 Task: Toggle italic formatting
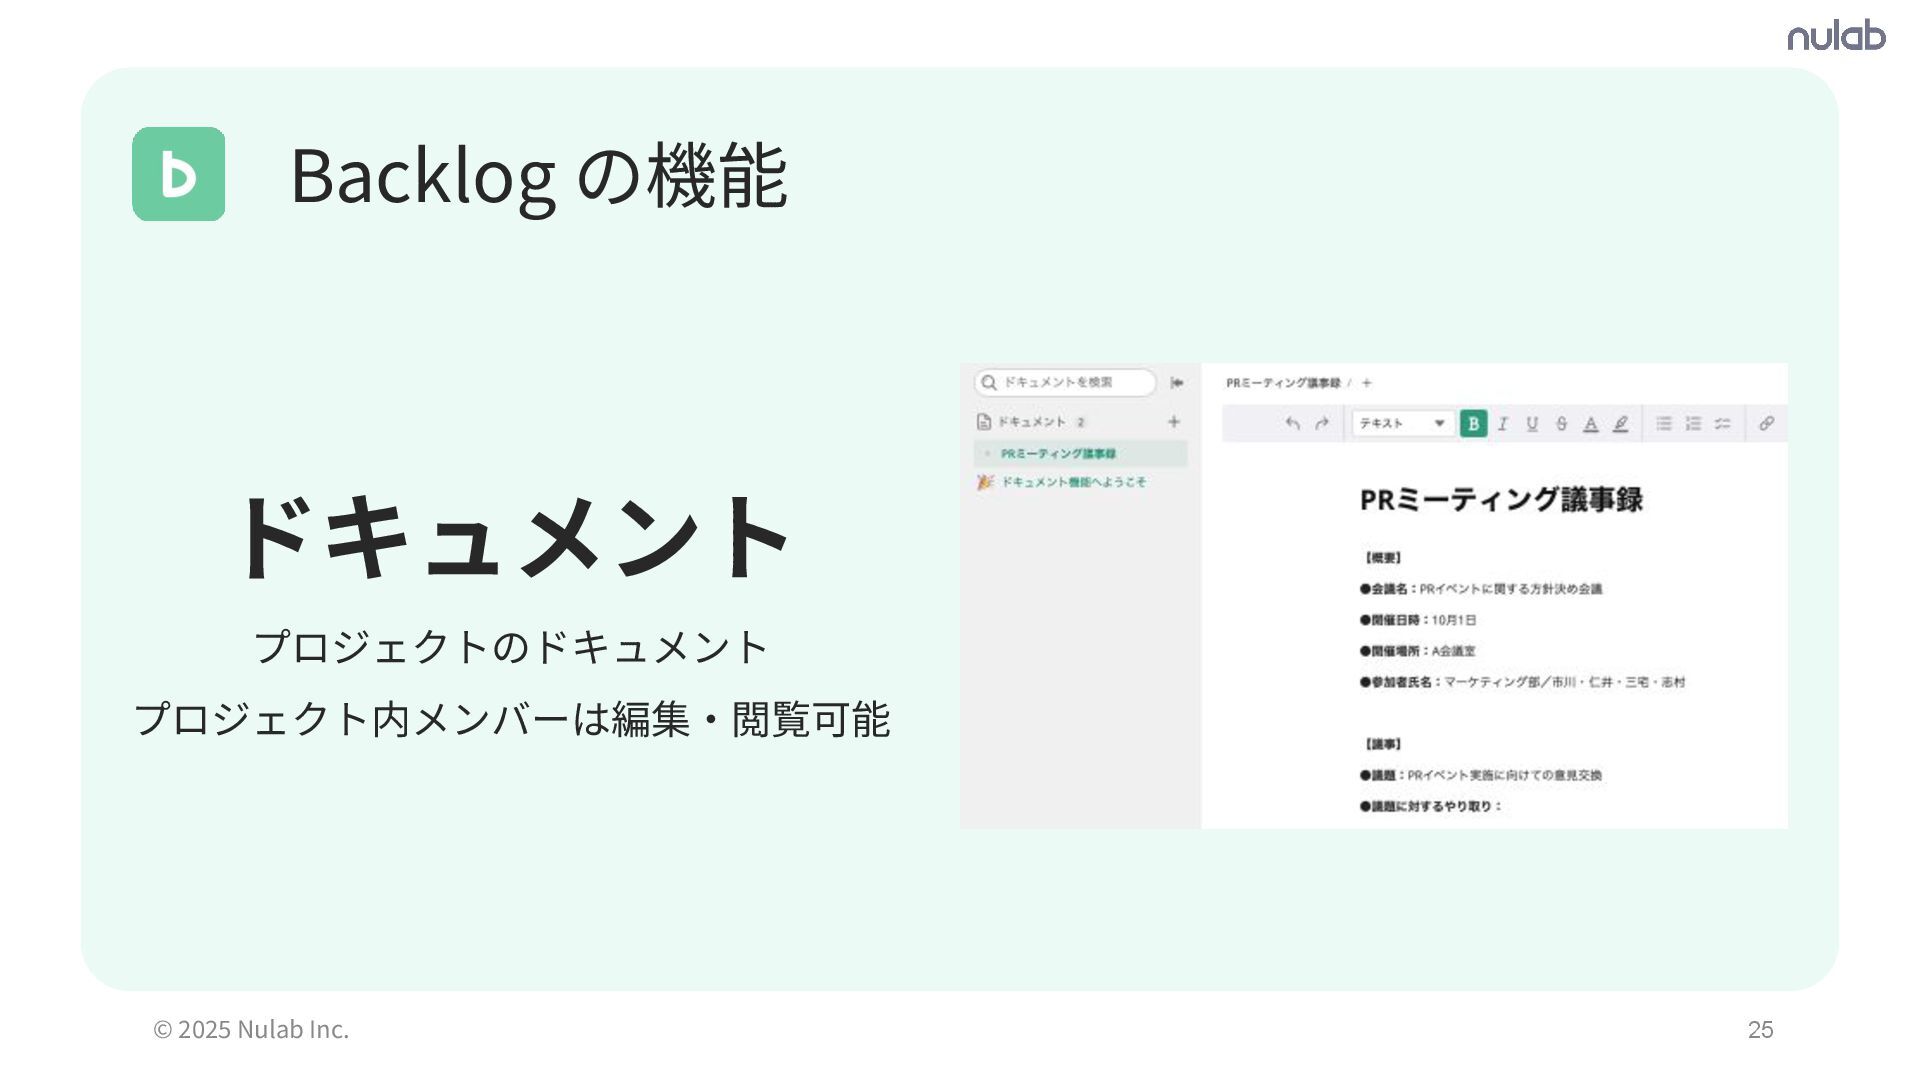coord(1502,423)
